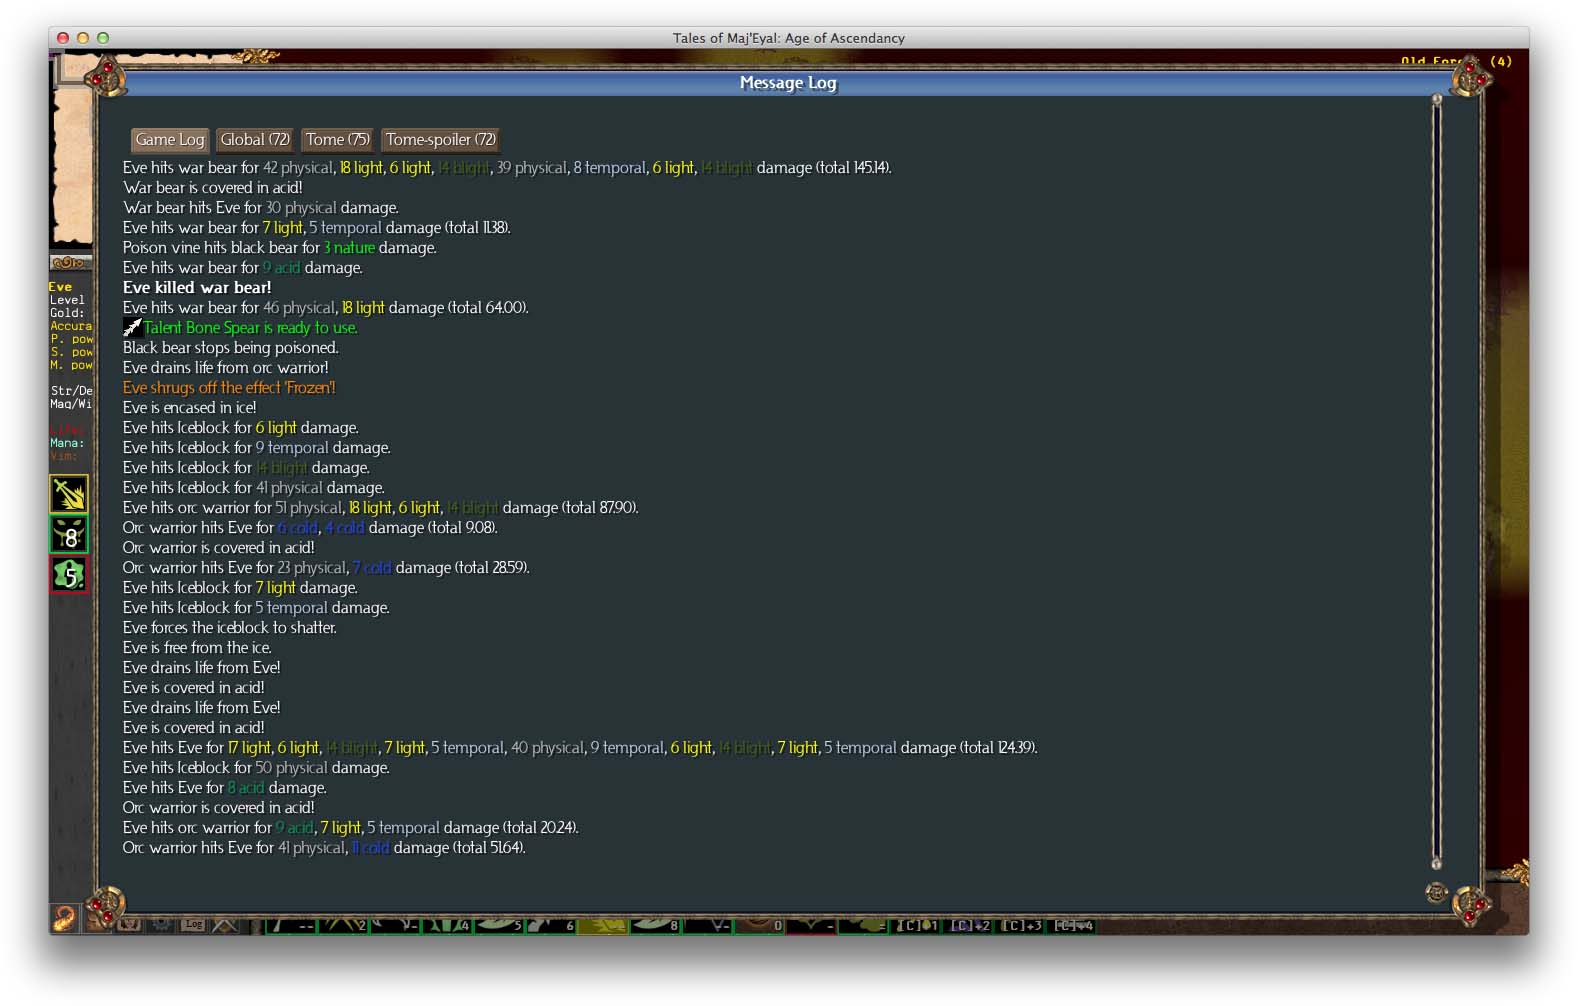Click the sidebar ornament above the Eve name
Viewport: 1578px width, 1006px height.
[70, 262]
